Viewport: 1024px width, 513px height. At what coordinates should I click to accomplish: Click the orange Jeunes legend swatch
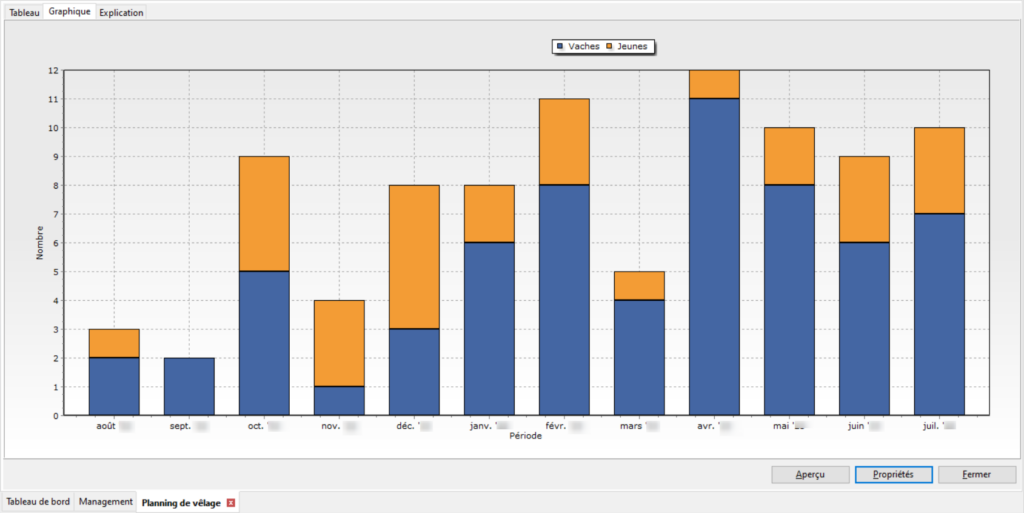click(610, 47)
